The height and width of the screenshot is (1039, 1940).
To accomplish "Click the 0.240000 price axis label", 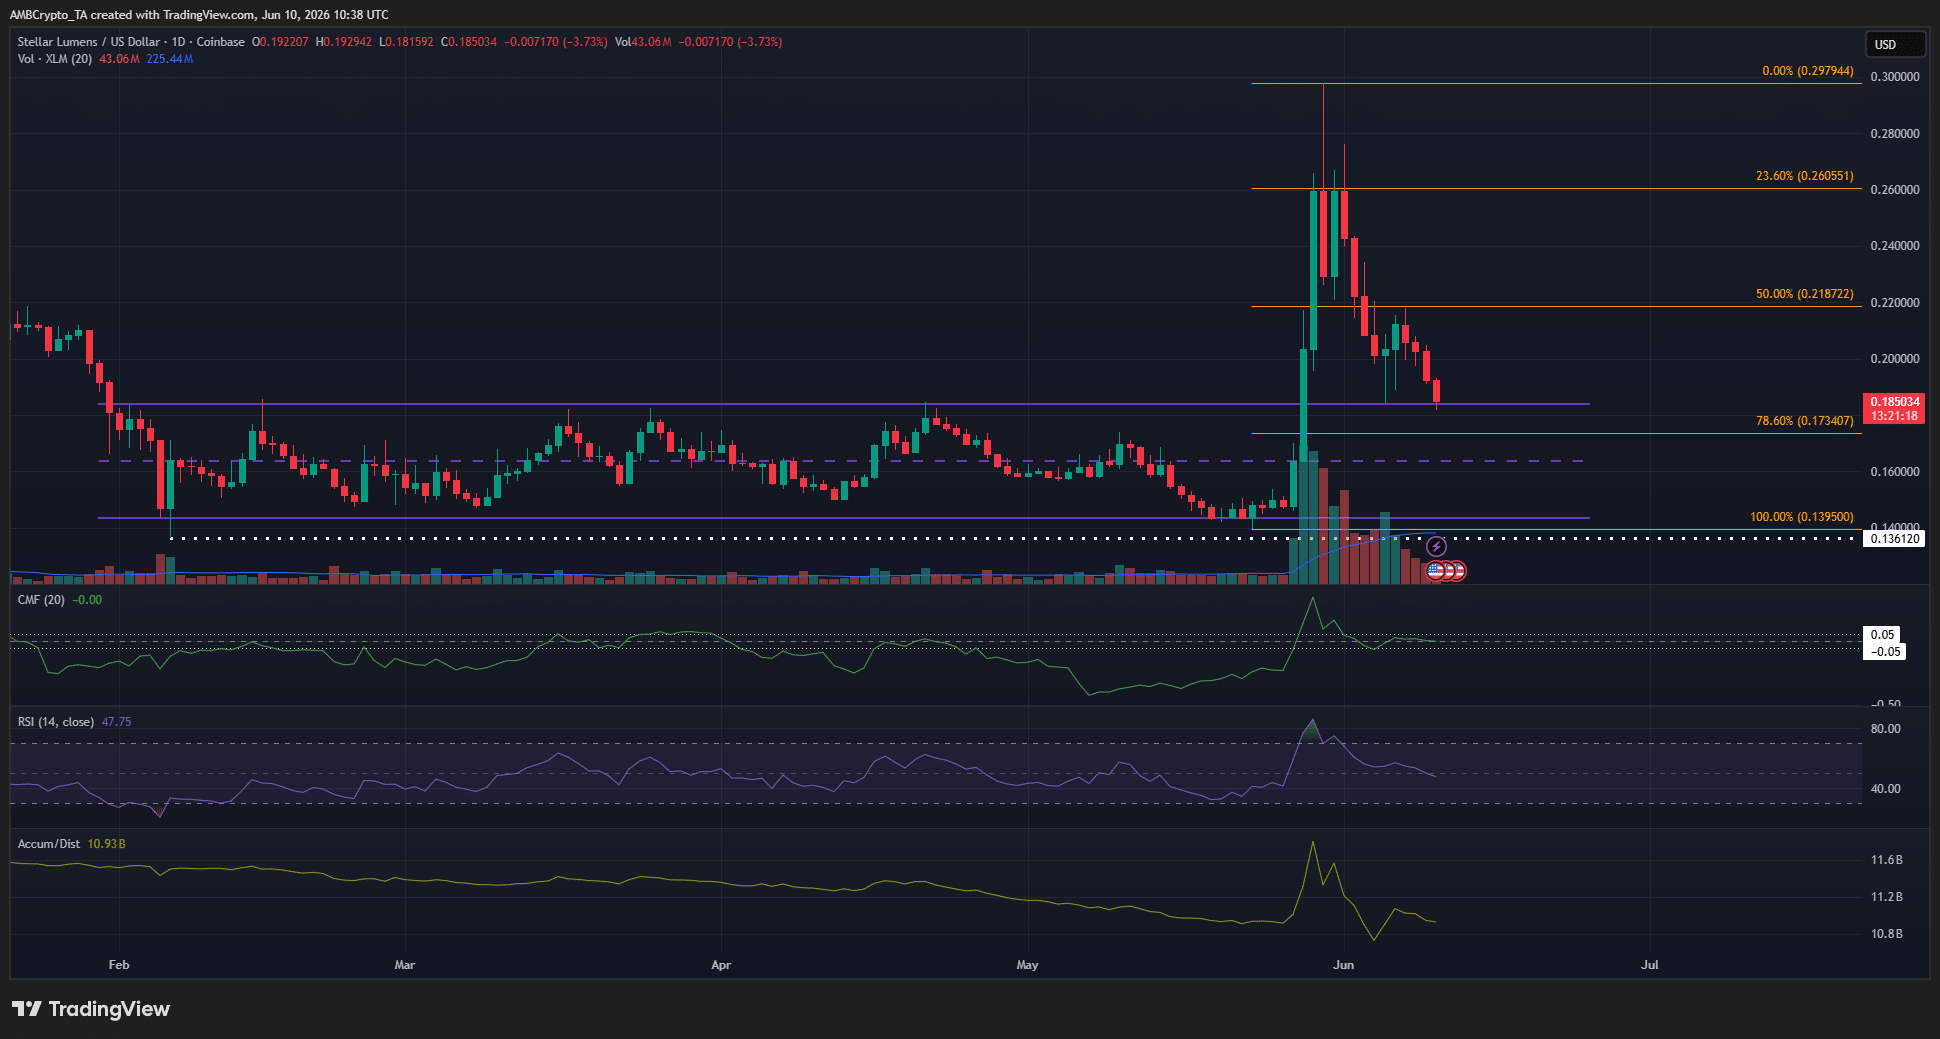I will click(1895, 246).
